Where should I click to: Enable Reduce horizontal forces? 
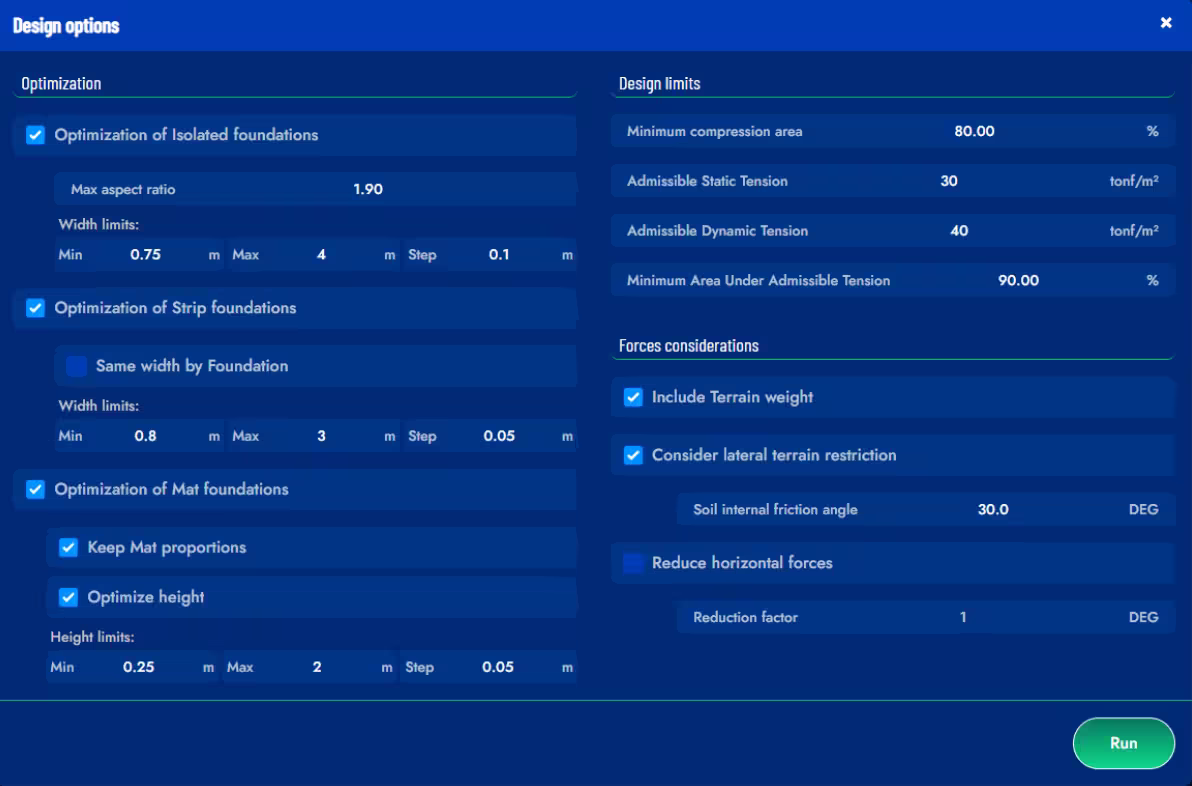pos(632,563)
